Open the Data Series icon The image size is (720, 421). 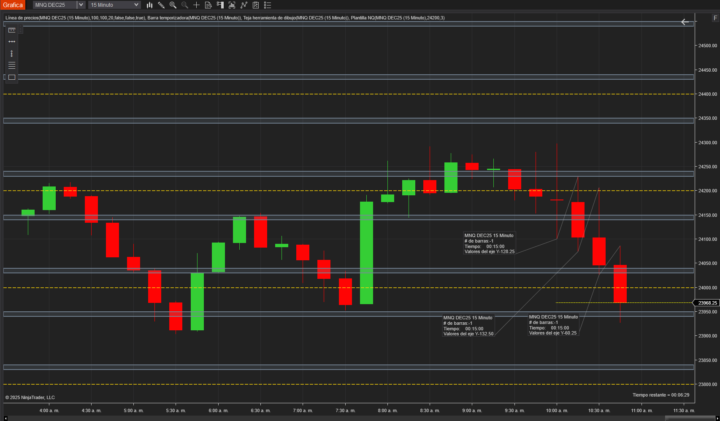click(x=232, y=5)
